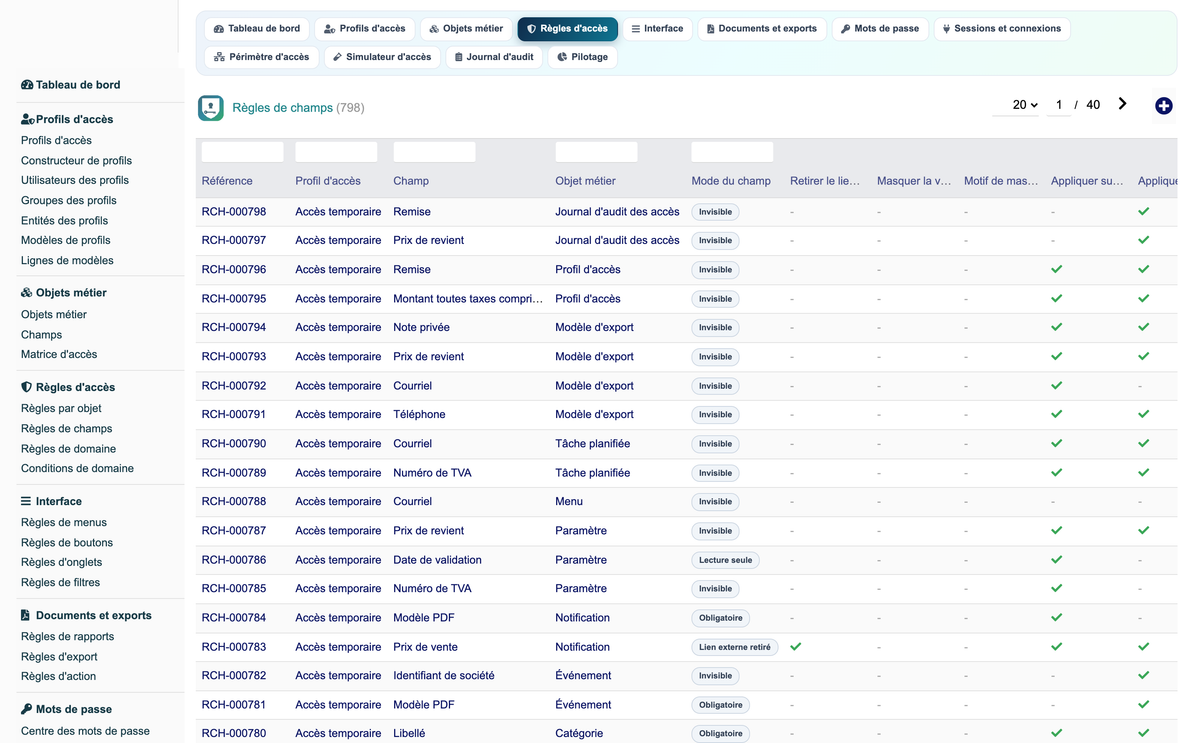Open Règles d'export in the sidebar

(x=59, y=657)
